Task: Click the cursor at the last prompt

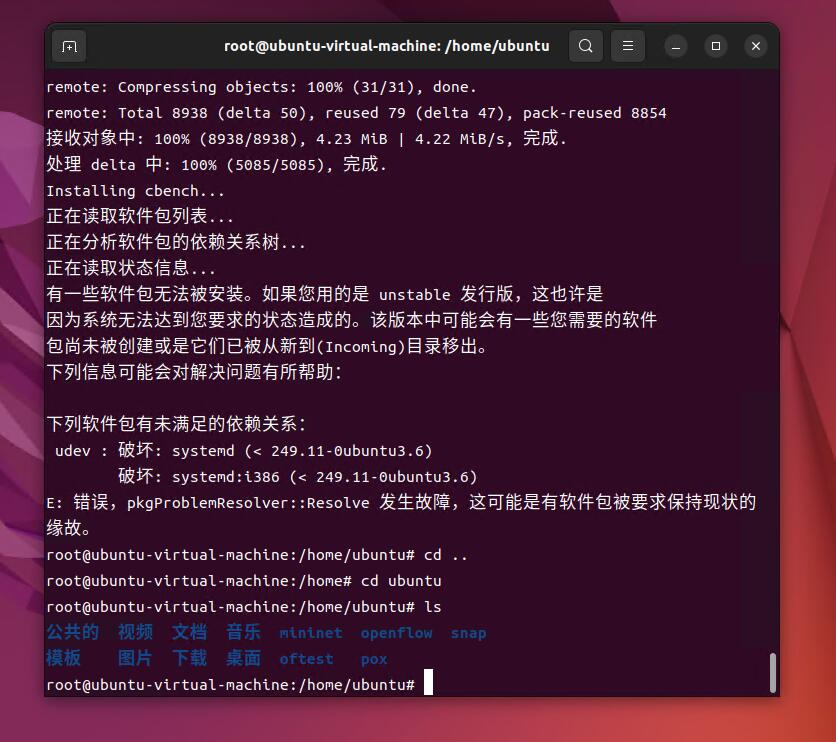Action: pyautogui.click(x=428, y=682)
